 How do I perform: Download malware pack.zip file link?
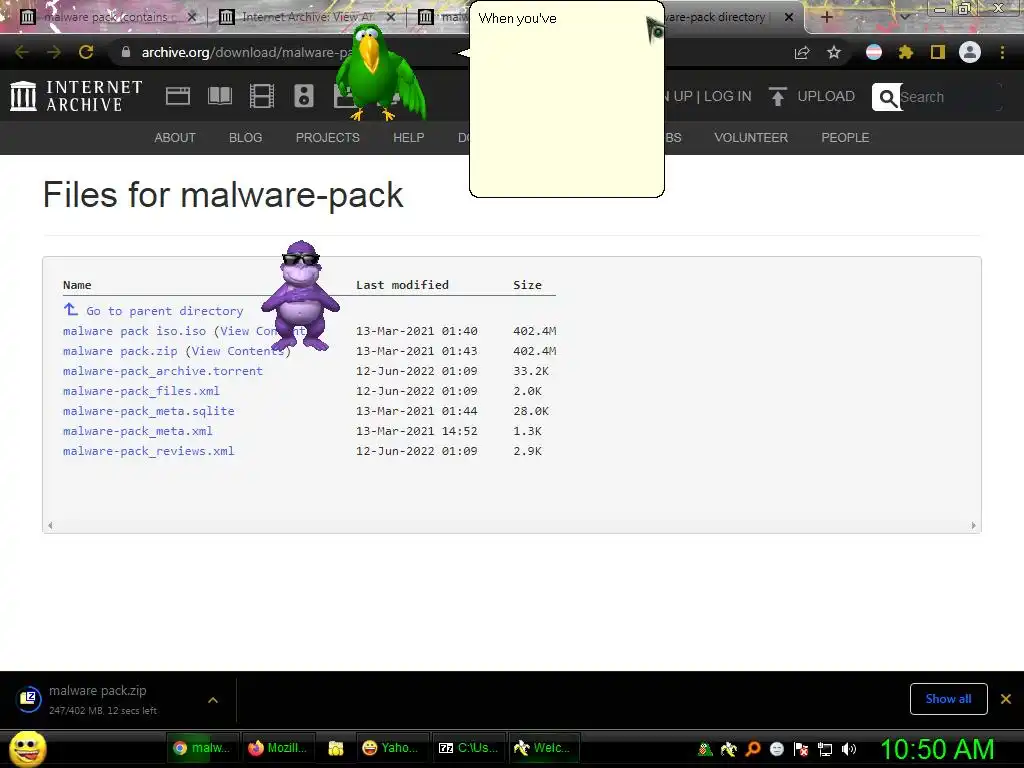click(x=120, y=351)
